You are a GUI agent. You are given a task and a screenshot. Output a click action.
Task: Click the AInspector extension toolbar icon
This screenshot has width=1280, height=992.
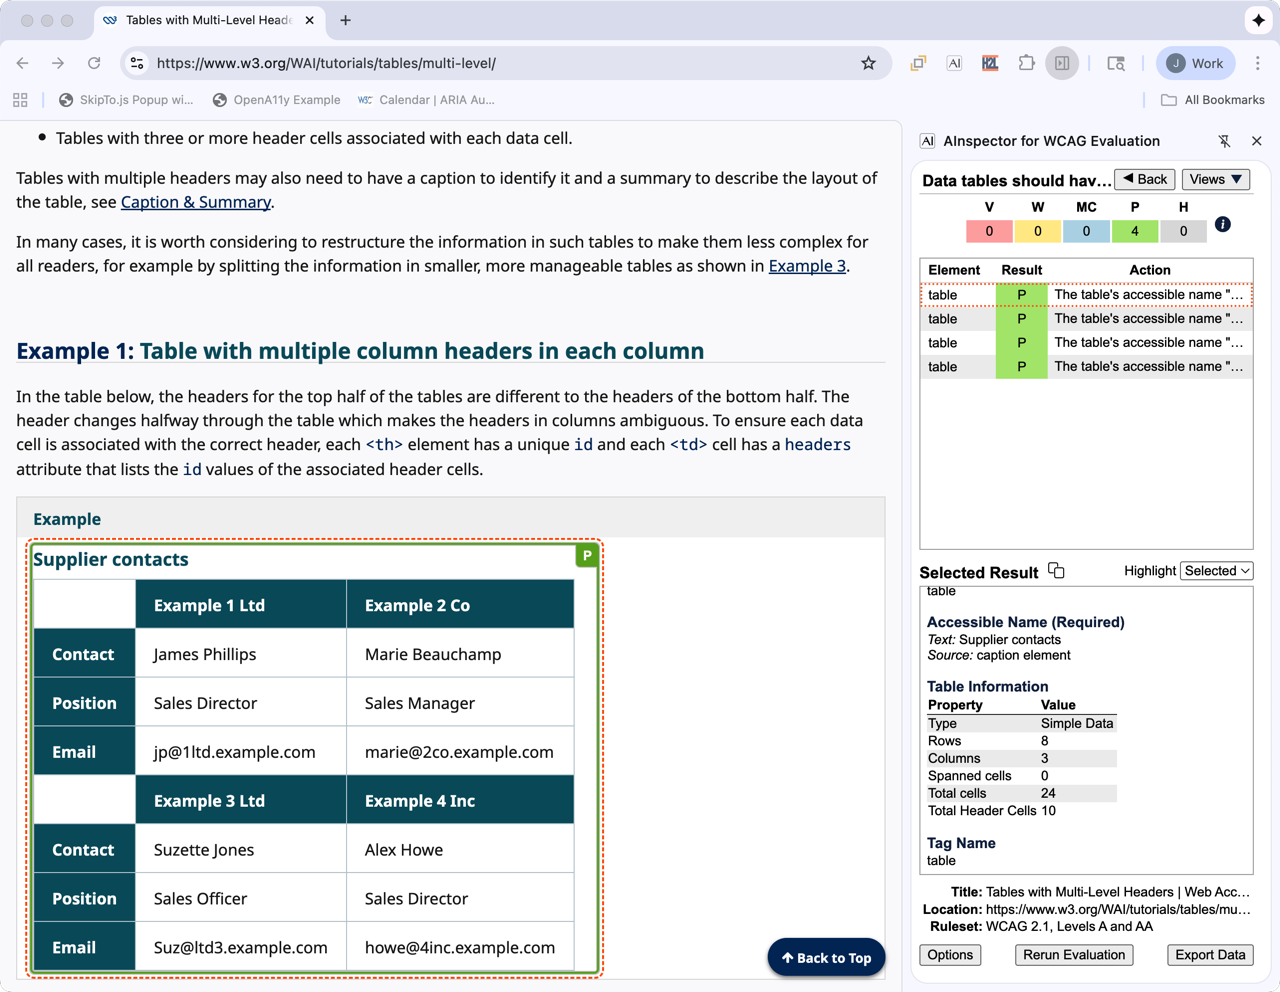[954, 63]
